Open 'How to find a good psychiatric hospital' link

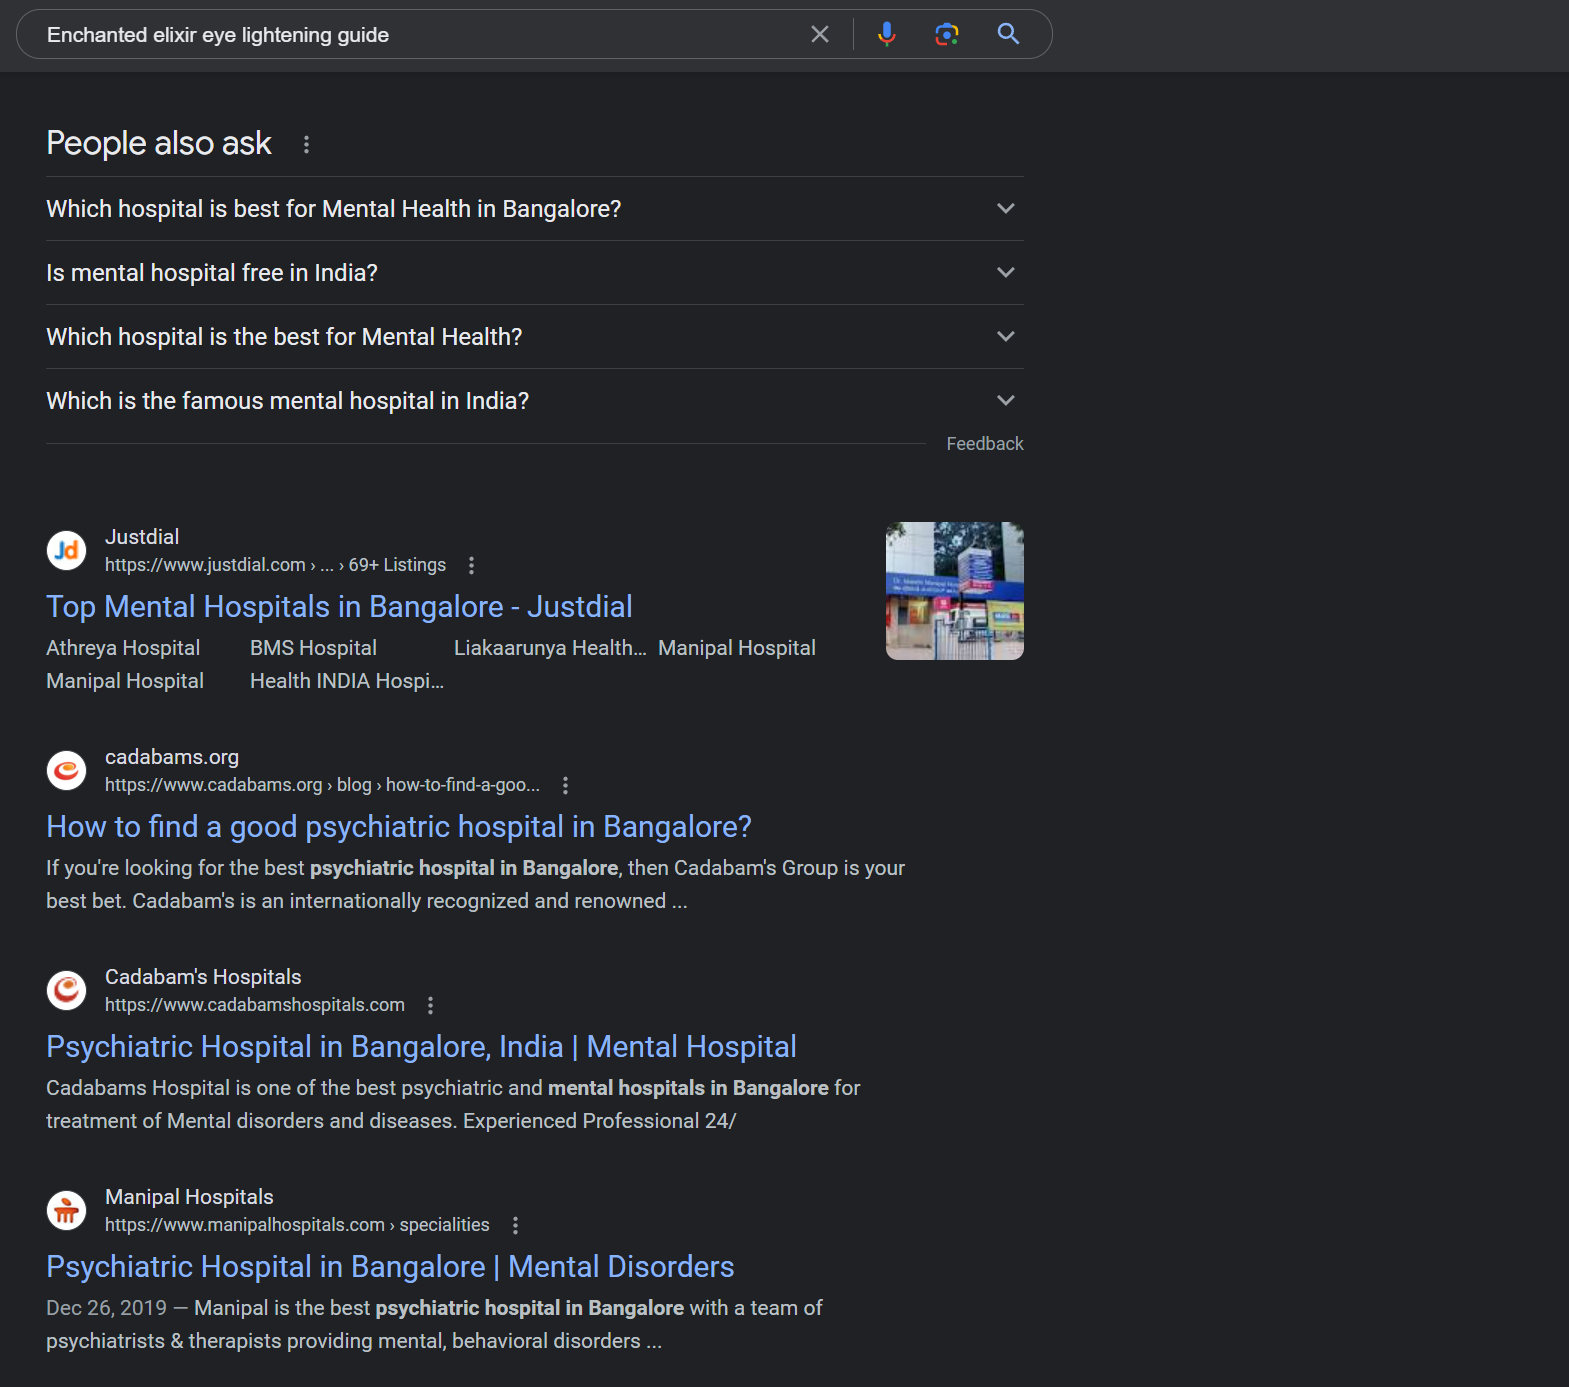click(x=399, y=827)
